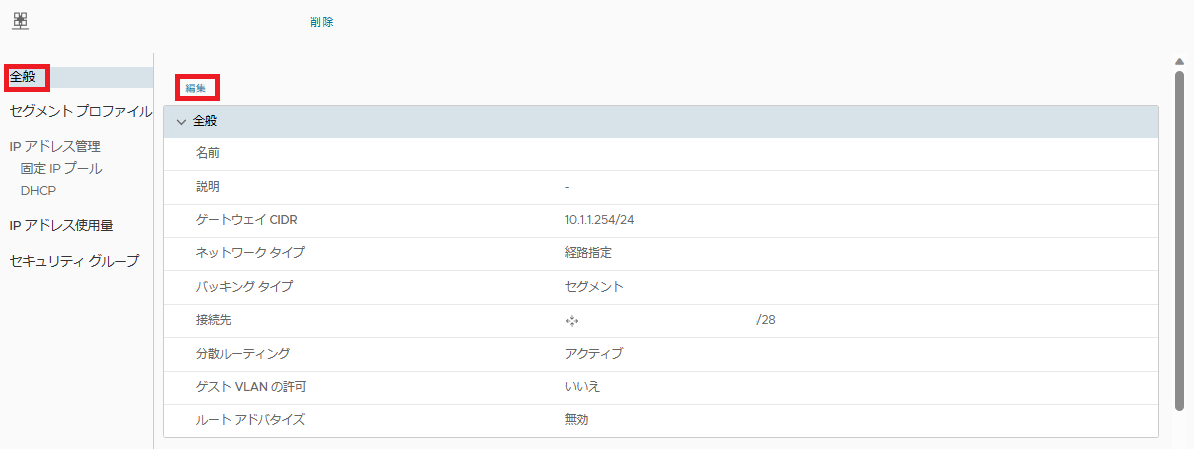The height and width of the screenshot is (449, 1194).
Task: Select 全般 in the left navigation
Action: tap(23, 77)
